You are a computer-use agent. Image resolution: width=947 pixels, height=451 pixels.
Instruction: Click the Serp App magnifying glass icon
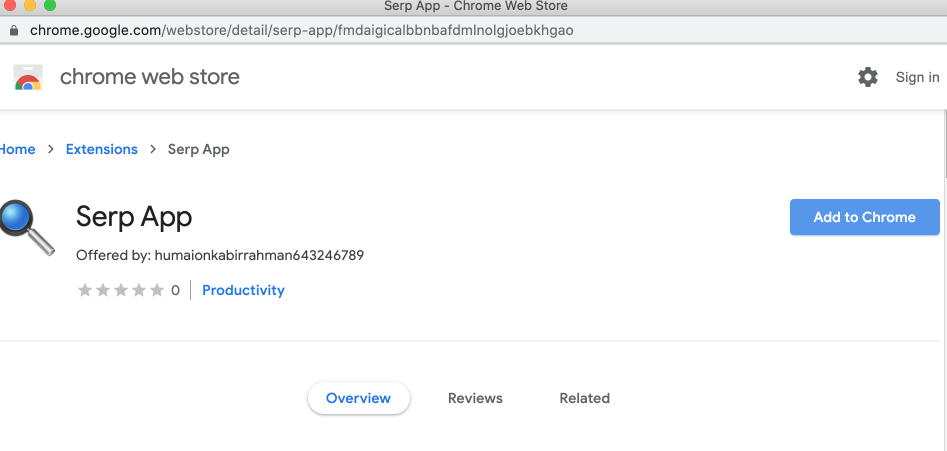(x=27, y=228)
